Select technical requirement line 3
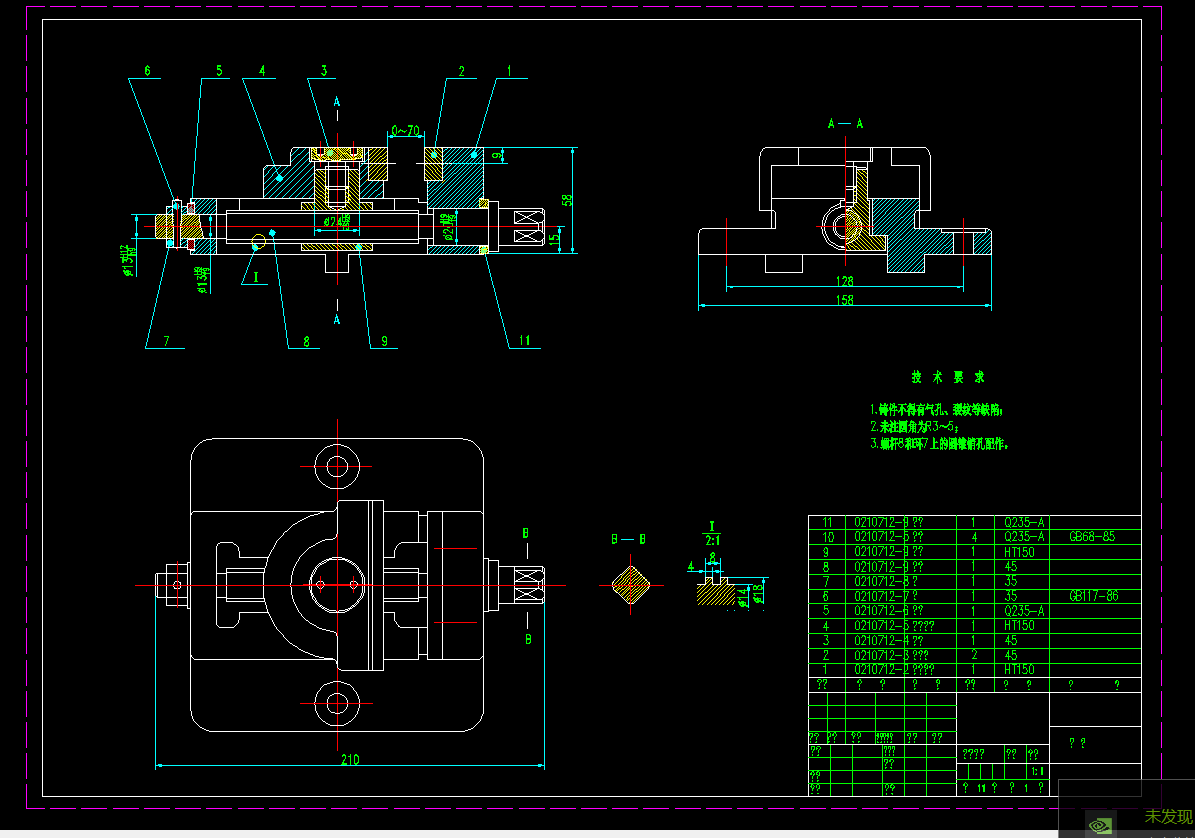The image size is (1195, 838). 940,443
